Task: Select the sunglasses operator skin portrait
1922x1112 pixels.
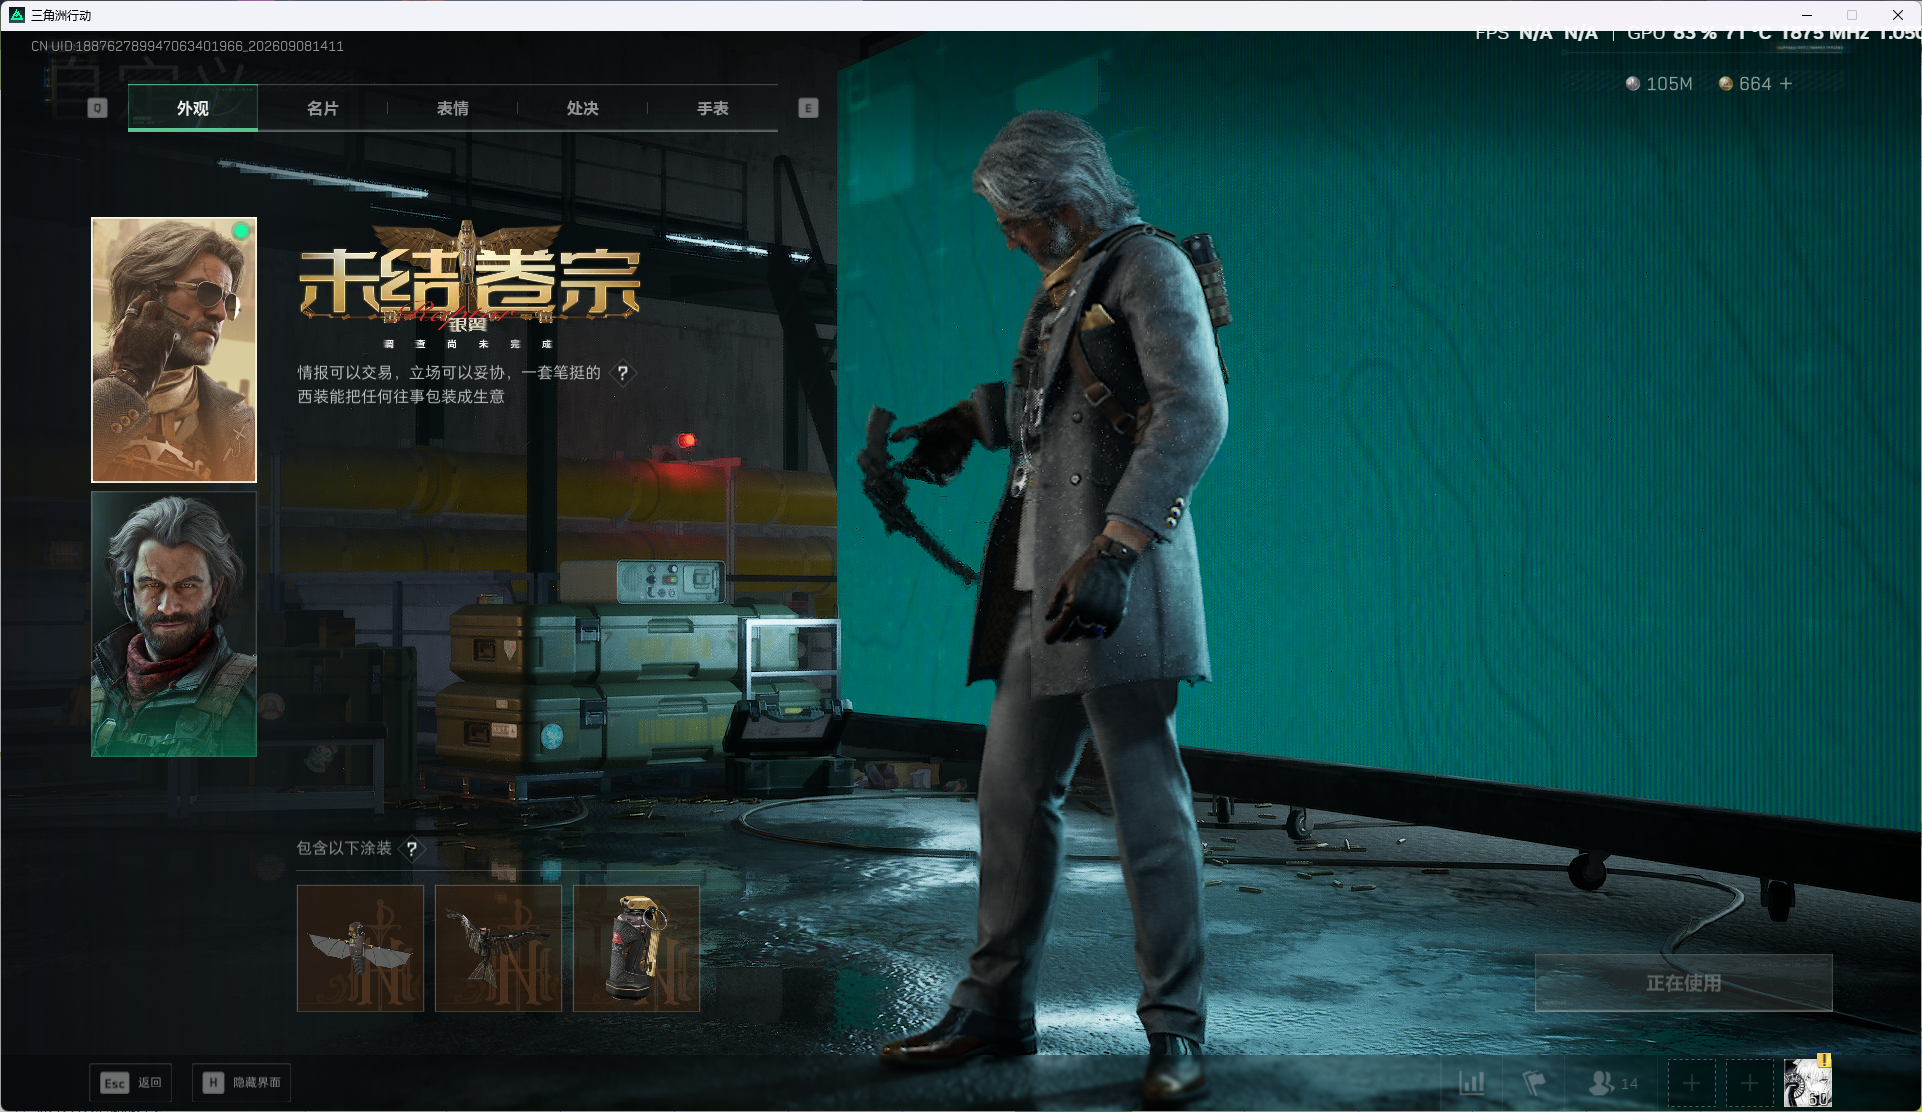Action: [174, 350]
